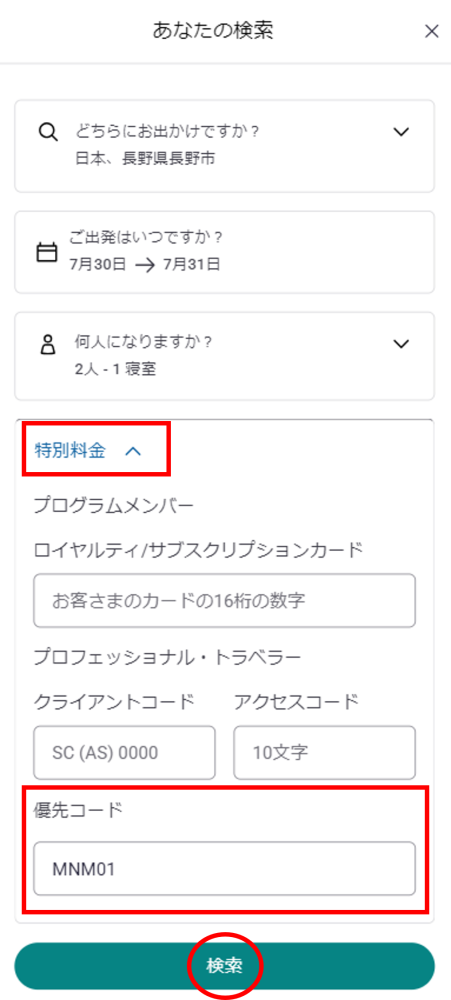
Task: Select the check-out date 7月31日
Action: (x=191, y=265)
